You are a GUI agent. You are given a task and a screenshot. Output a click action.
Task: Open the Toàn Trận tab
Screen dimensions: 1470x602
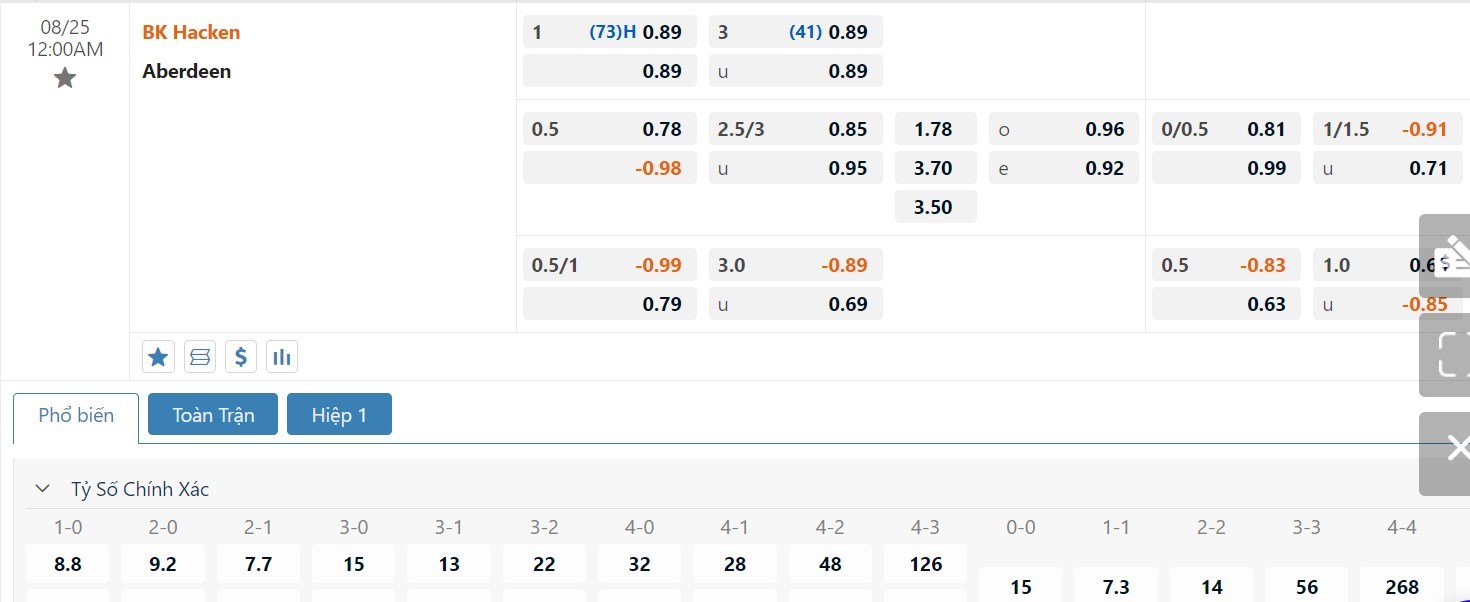[x=213, y=415]
